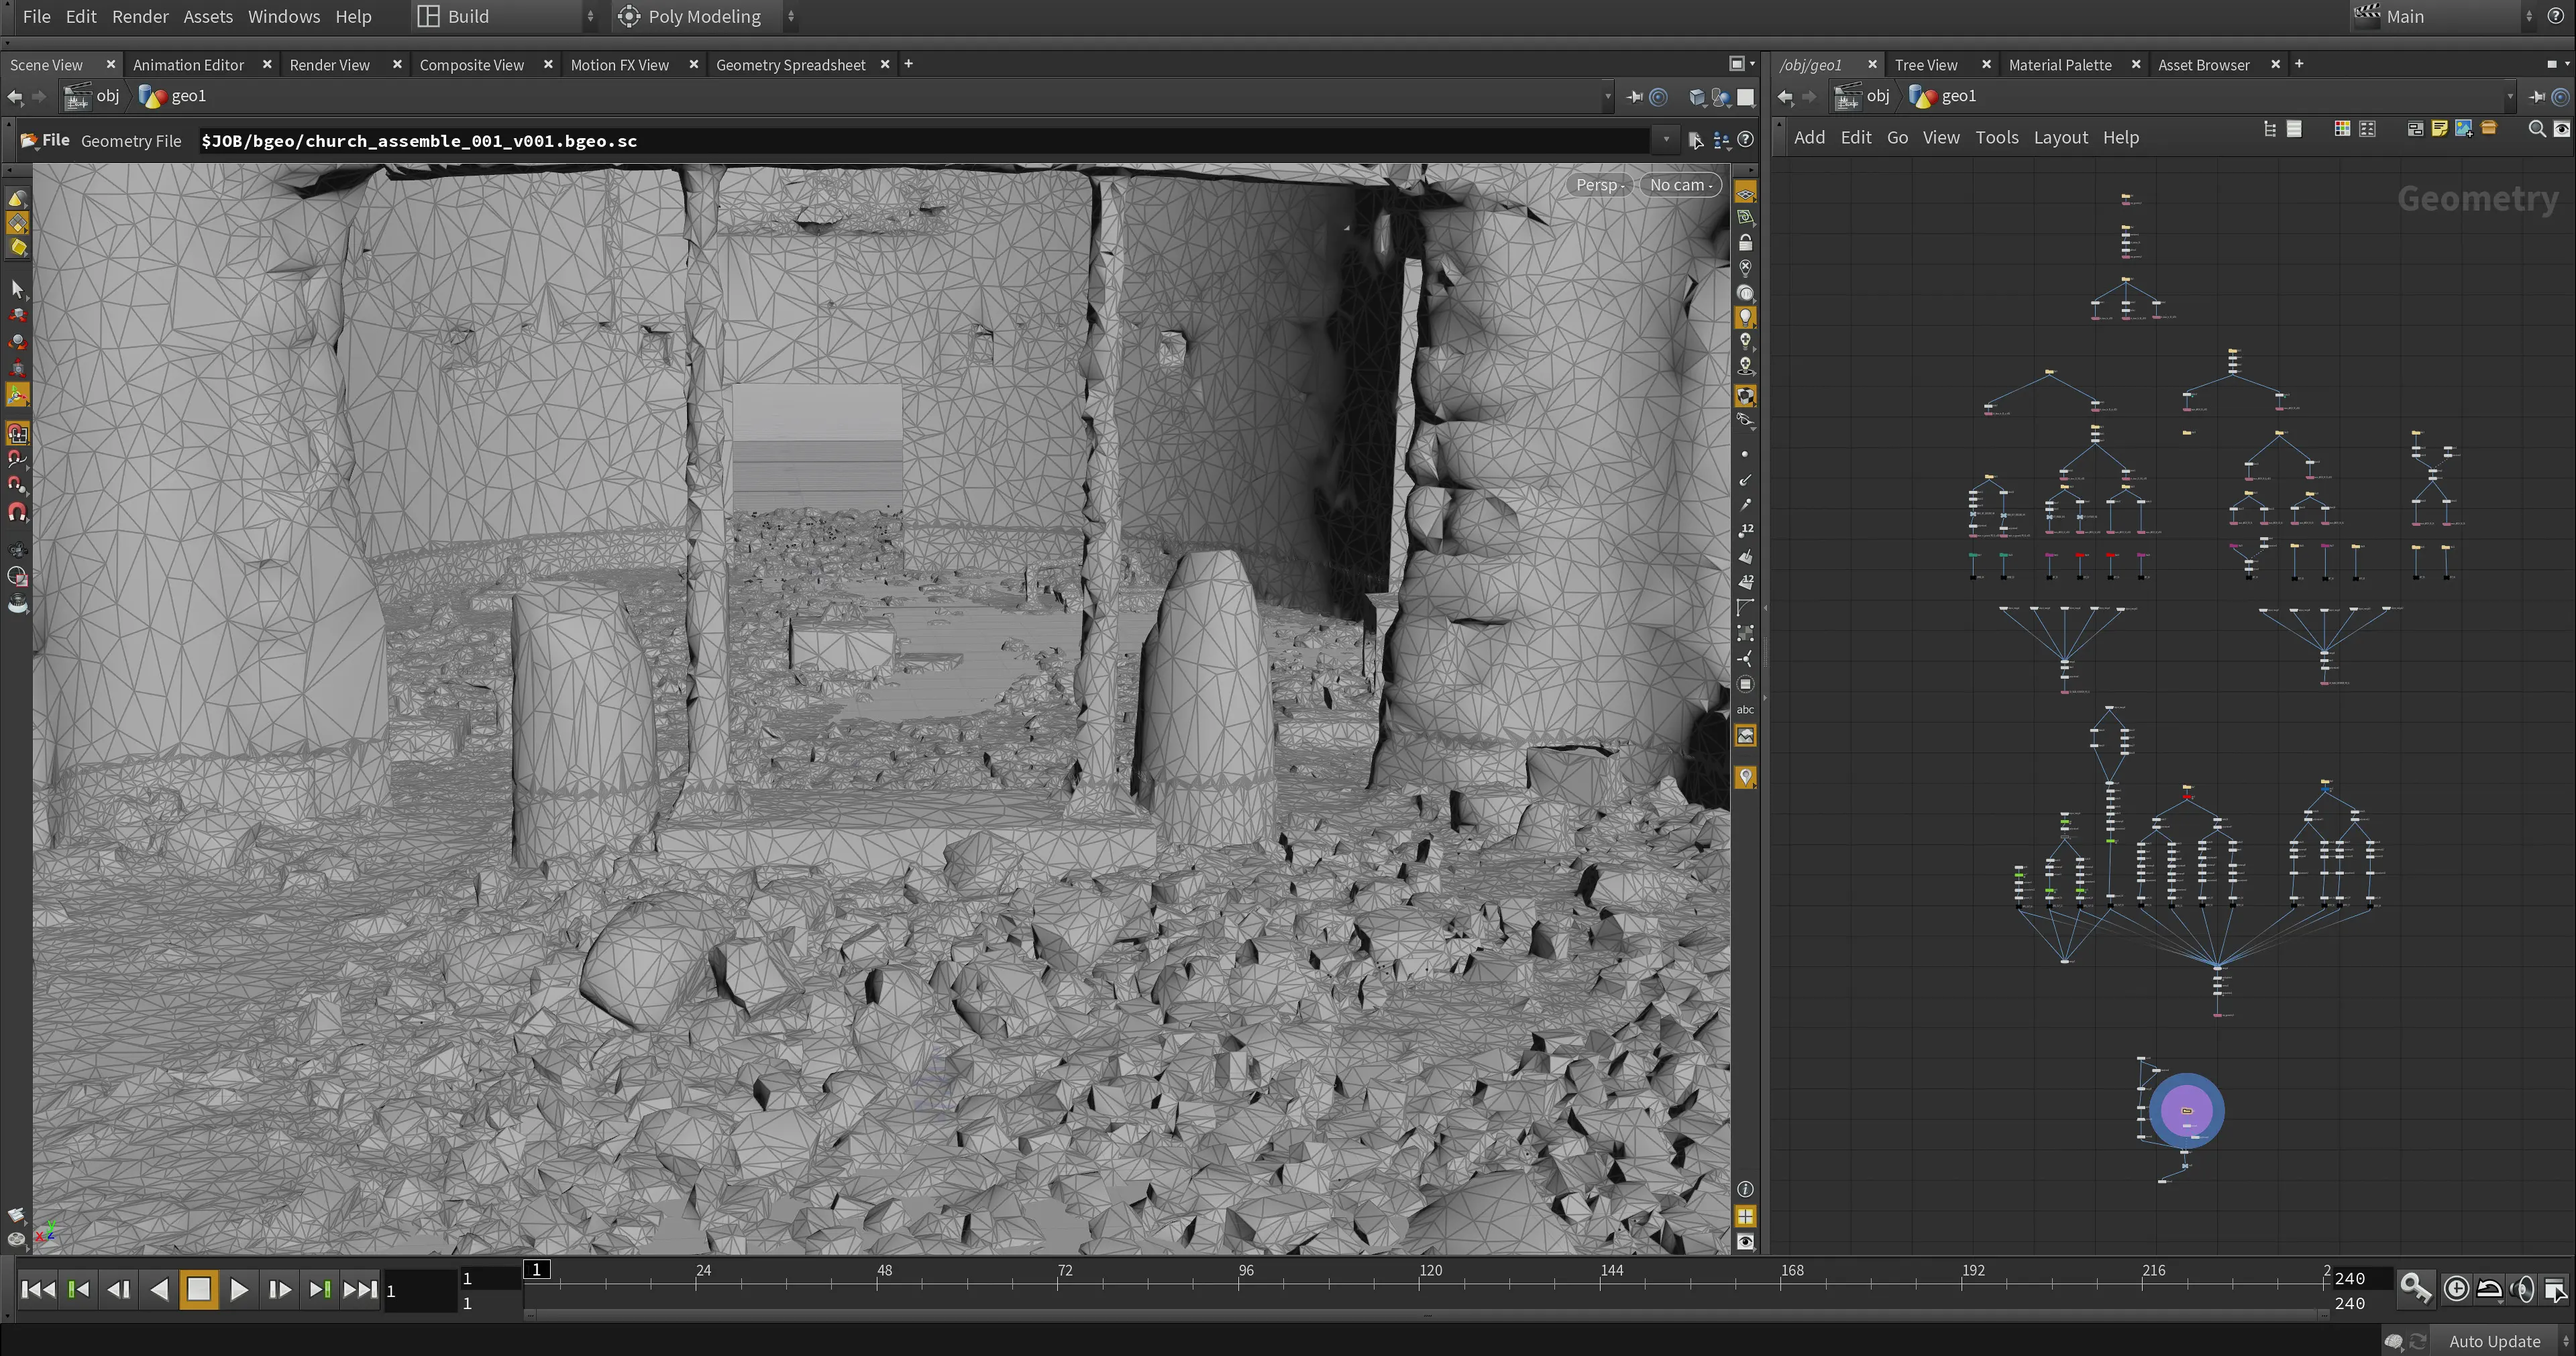Toggle the viewport lock camera icon

click(x=1745, y=243)
